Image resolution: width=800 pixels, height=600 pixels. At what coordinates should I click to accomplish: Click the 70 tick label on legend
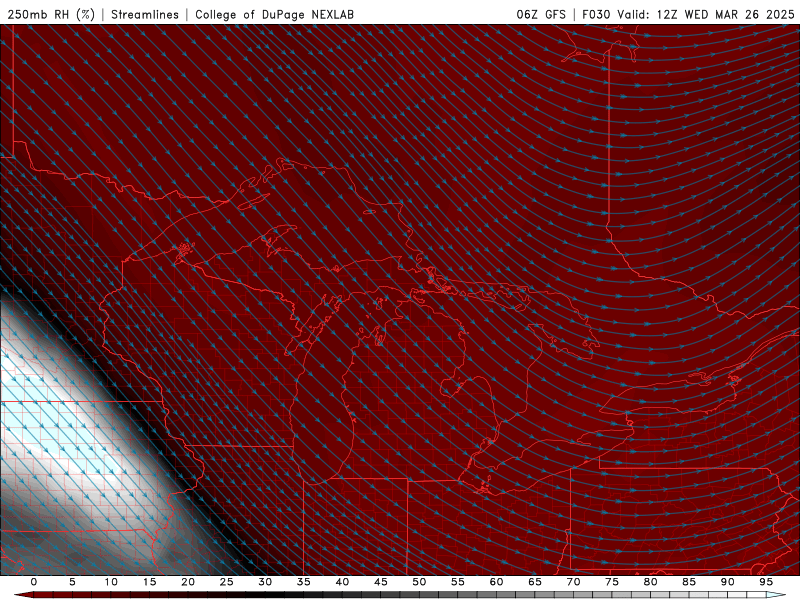(x=573, y=582)
